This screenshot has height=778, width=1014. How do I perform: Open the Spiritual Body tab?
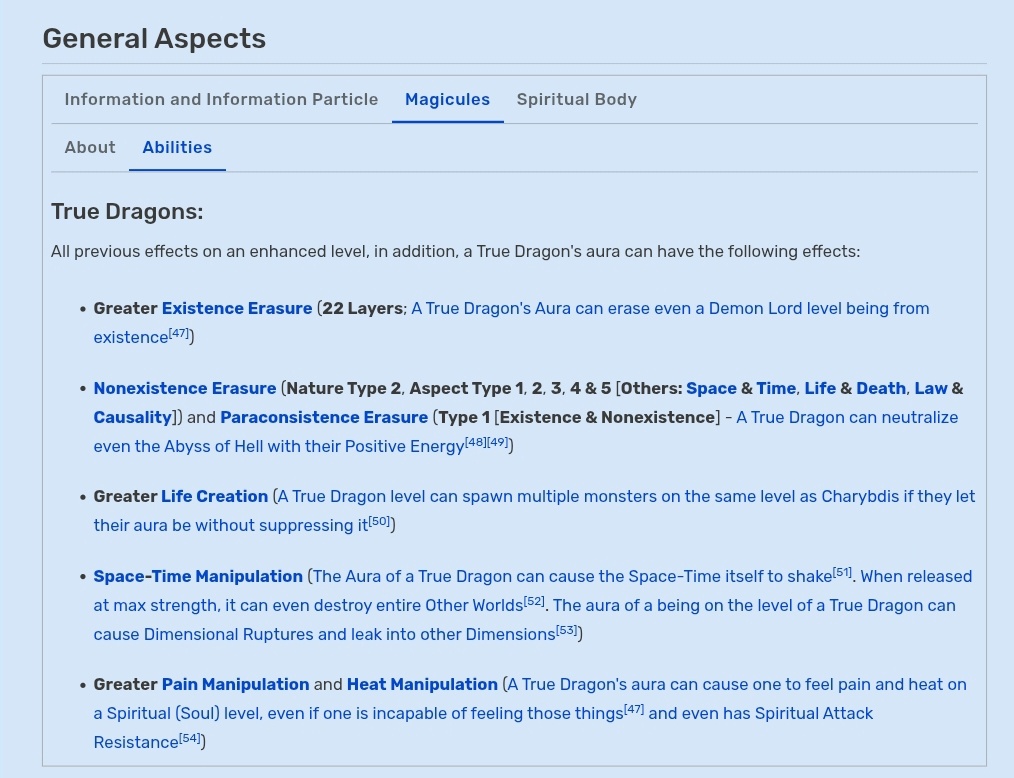coord(577,100)
